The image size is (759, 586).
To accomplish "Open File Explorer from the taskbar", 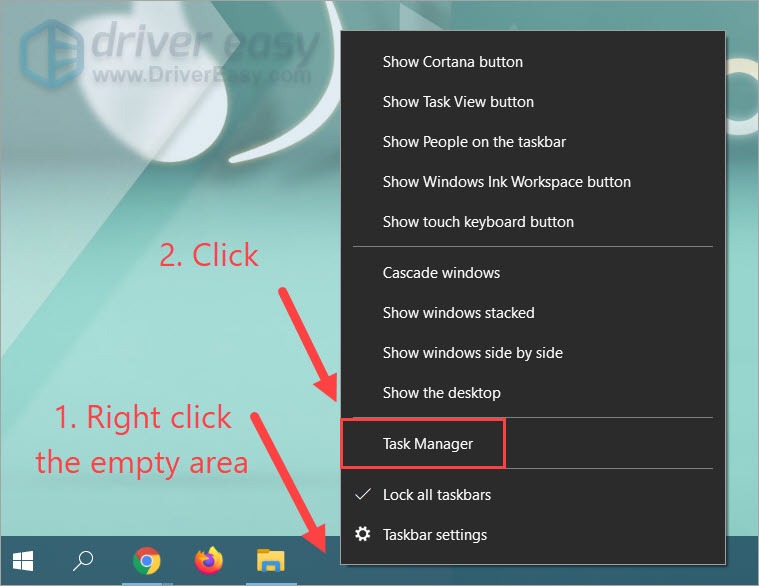I will [270, 562].
